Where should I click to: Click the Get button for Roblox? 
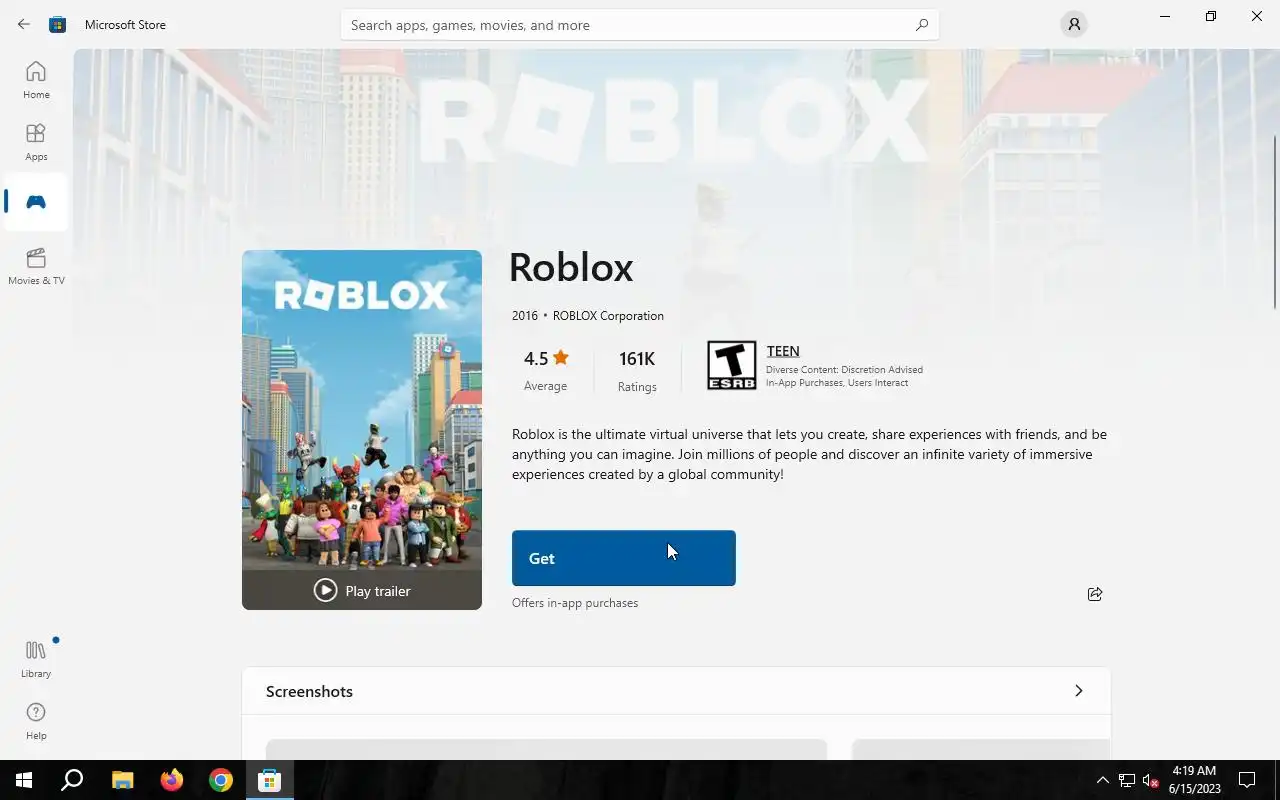tap(624, 558)
